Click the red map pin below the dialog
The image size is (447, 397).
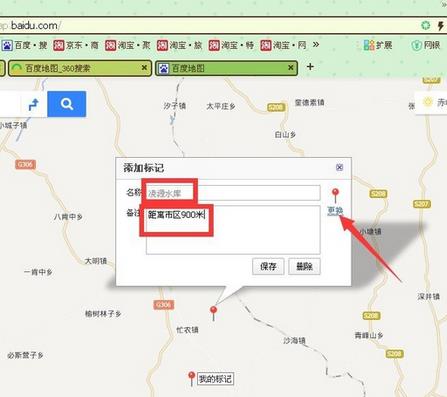pyautogui.click(x=214, y=313)
